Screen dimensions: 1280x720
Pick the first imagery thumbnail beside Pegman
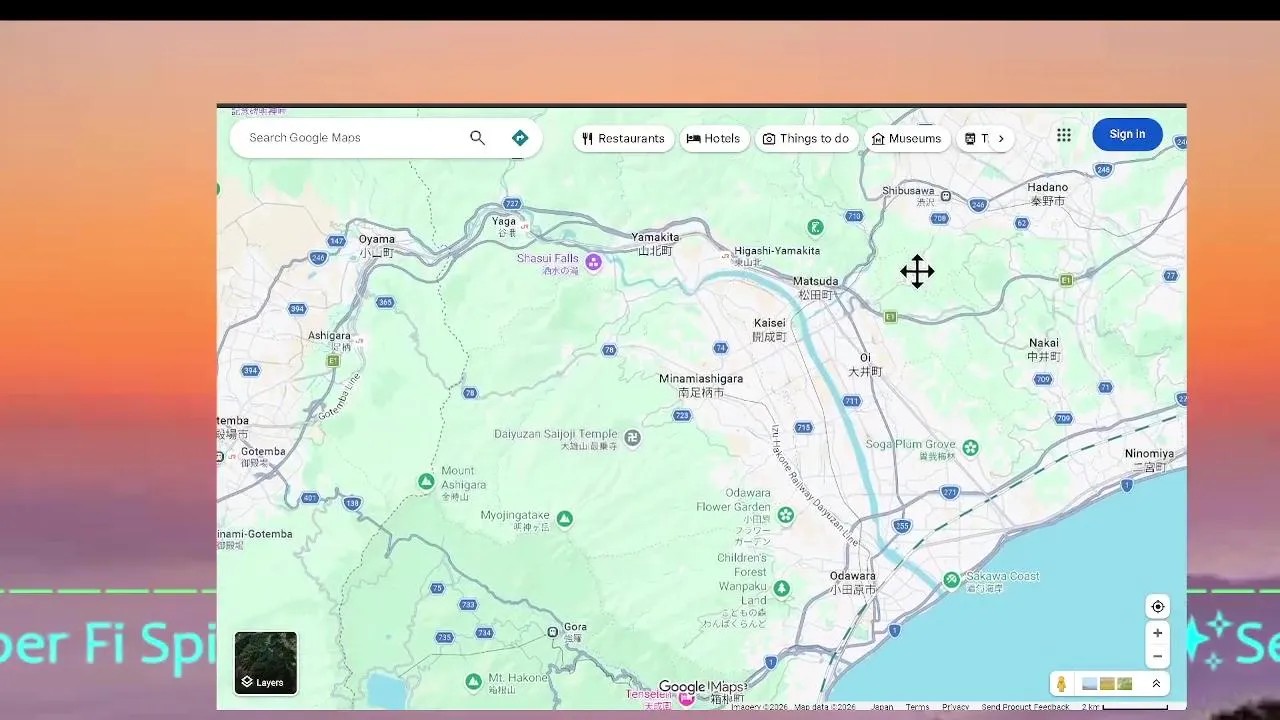[x=1089, y=684]
